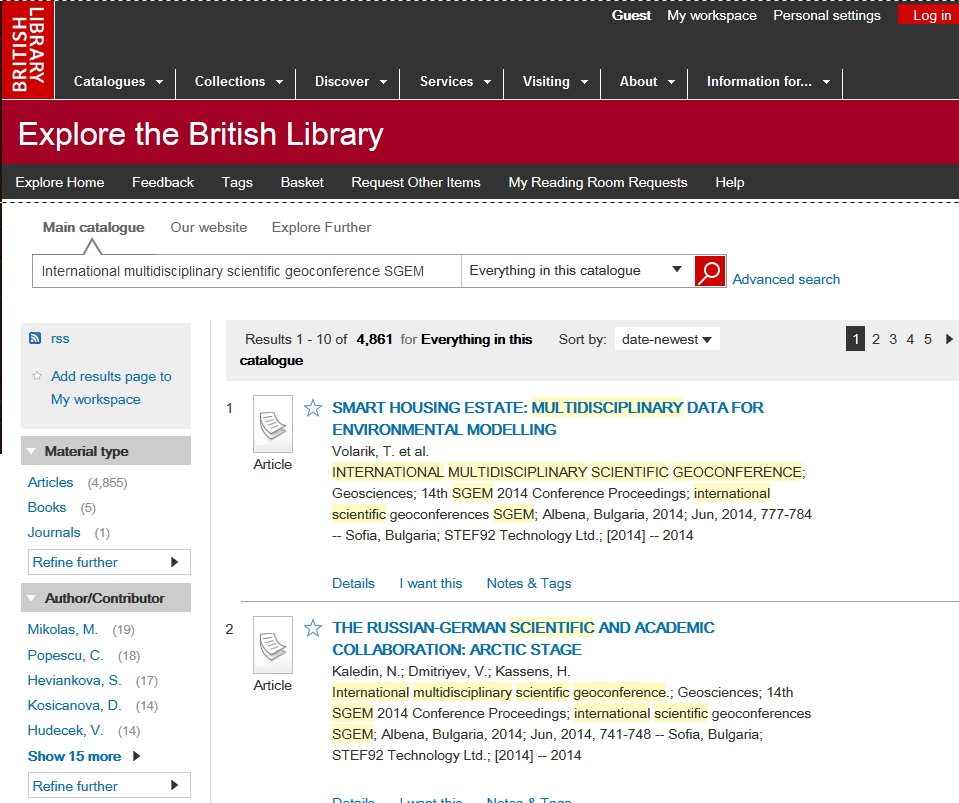The width and height of the screenshot is (959, 803).
Task: Click the Log in button
Action: [x=928, y=15]
